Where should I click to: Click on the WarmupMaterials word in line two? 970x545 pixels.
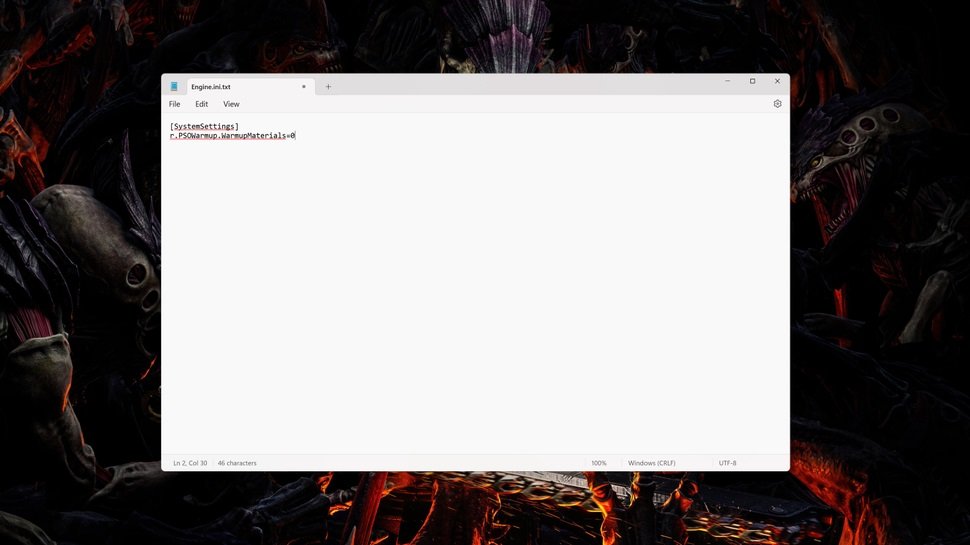pos(254,135)
